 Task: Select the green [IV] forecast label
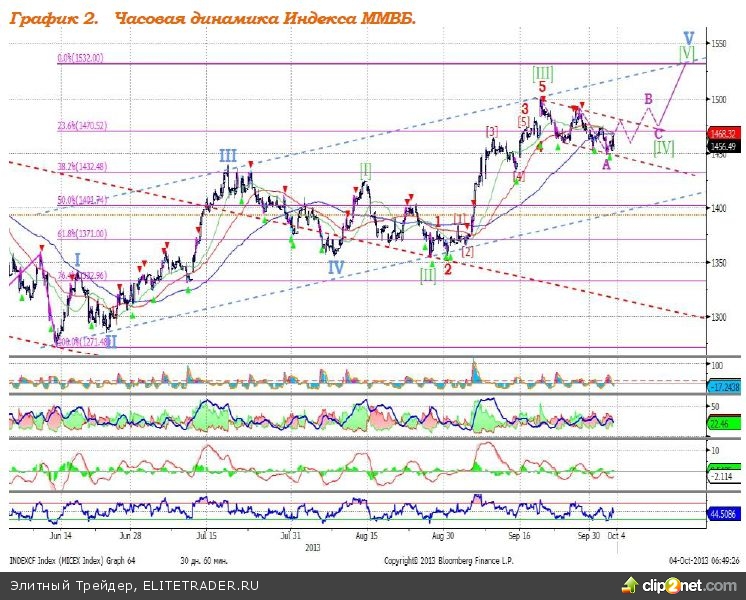click(x=663, y=147)
